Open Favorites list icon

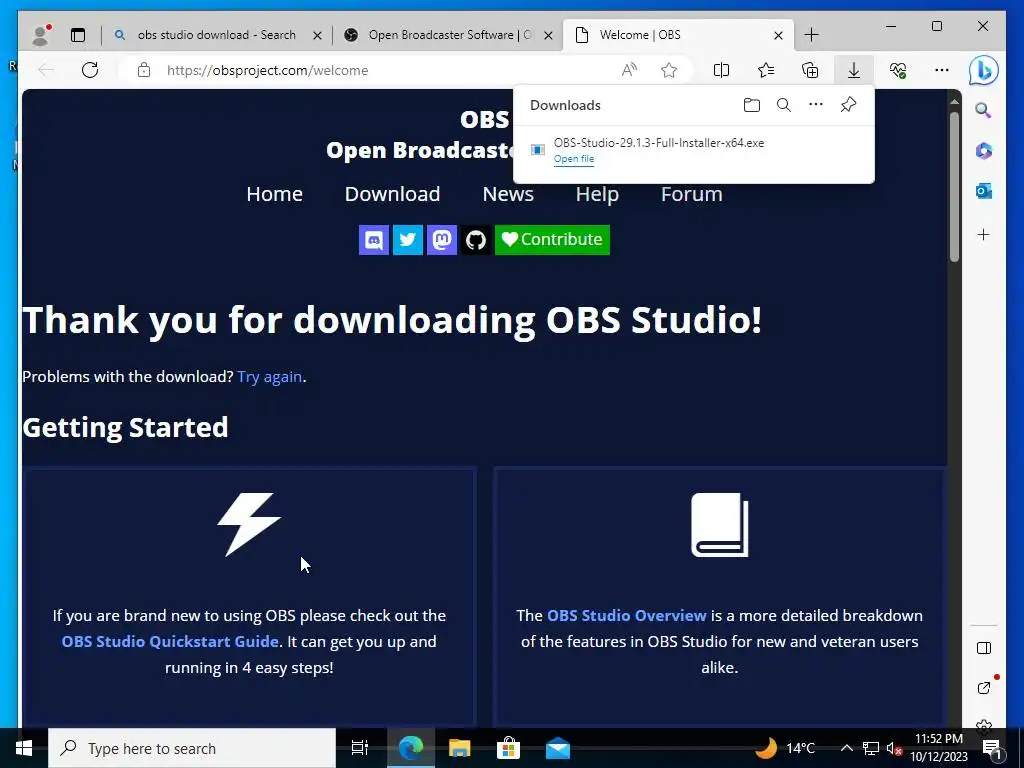[766, 70]
